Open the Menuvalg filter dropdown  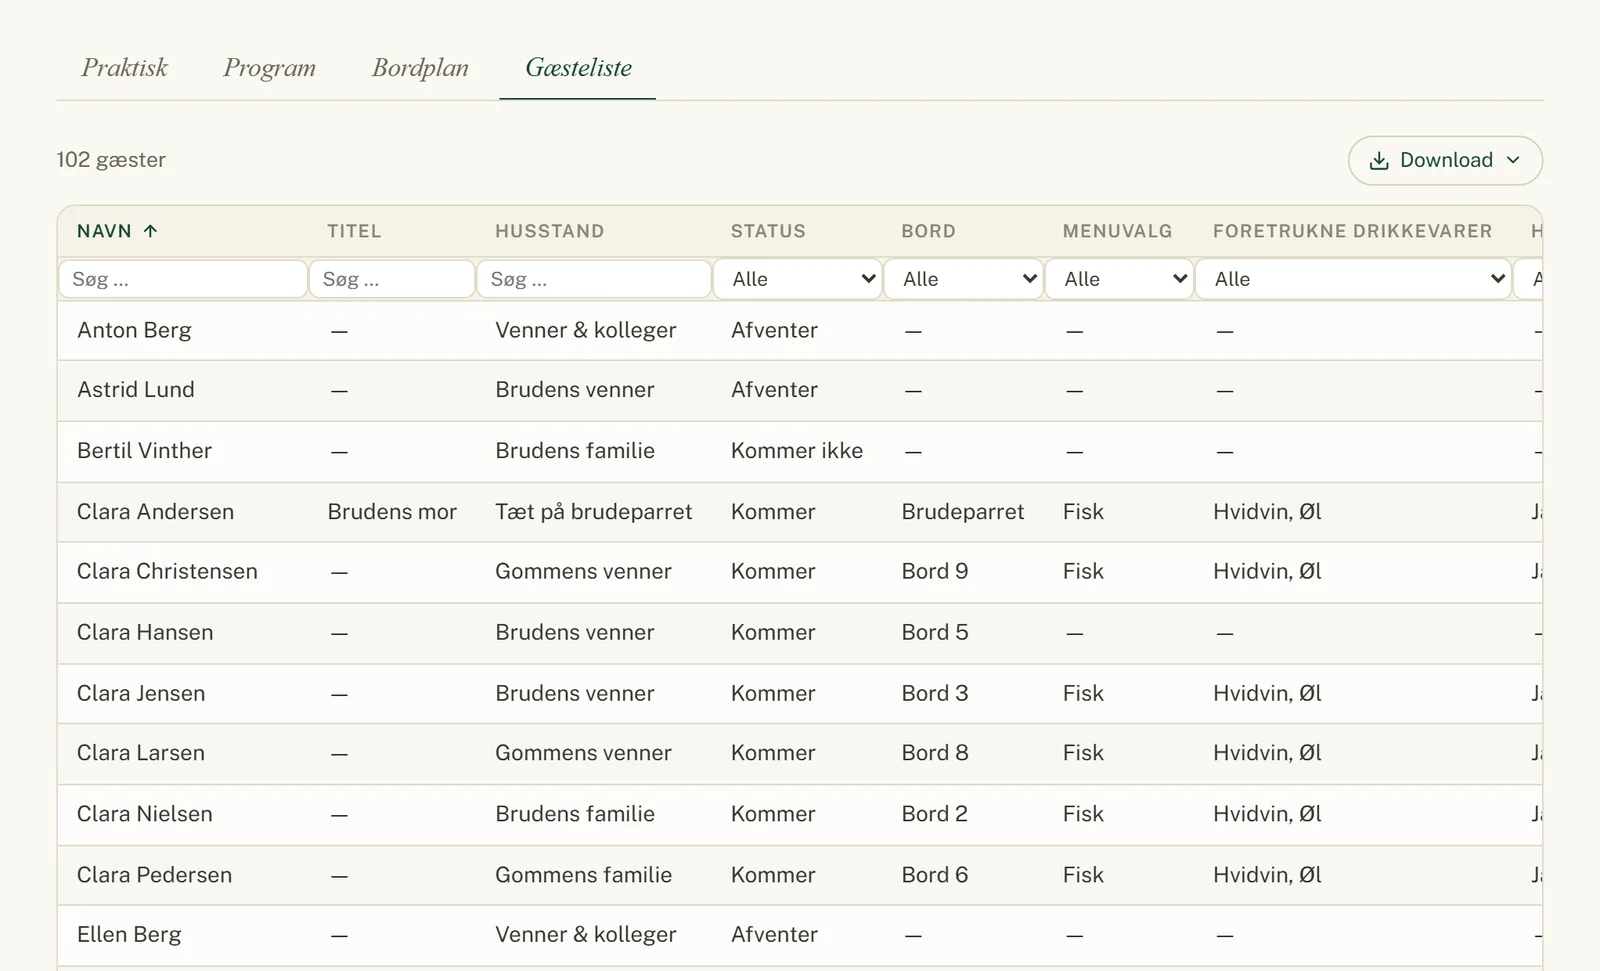tap(1119, 279)
